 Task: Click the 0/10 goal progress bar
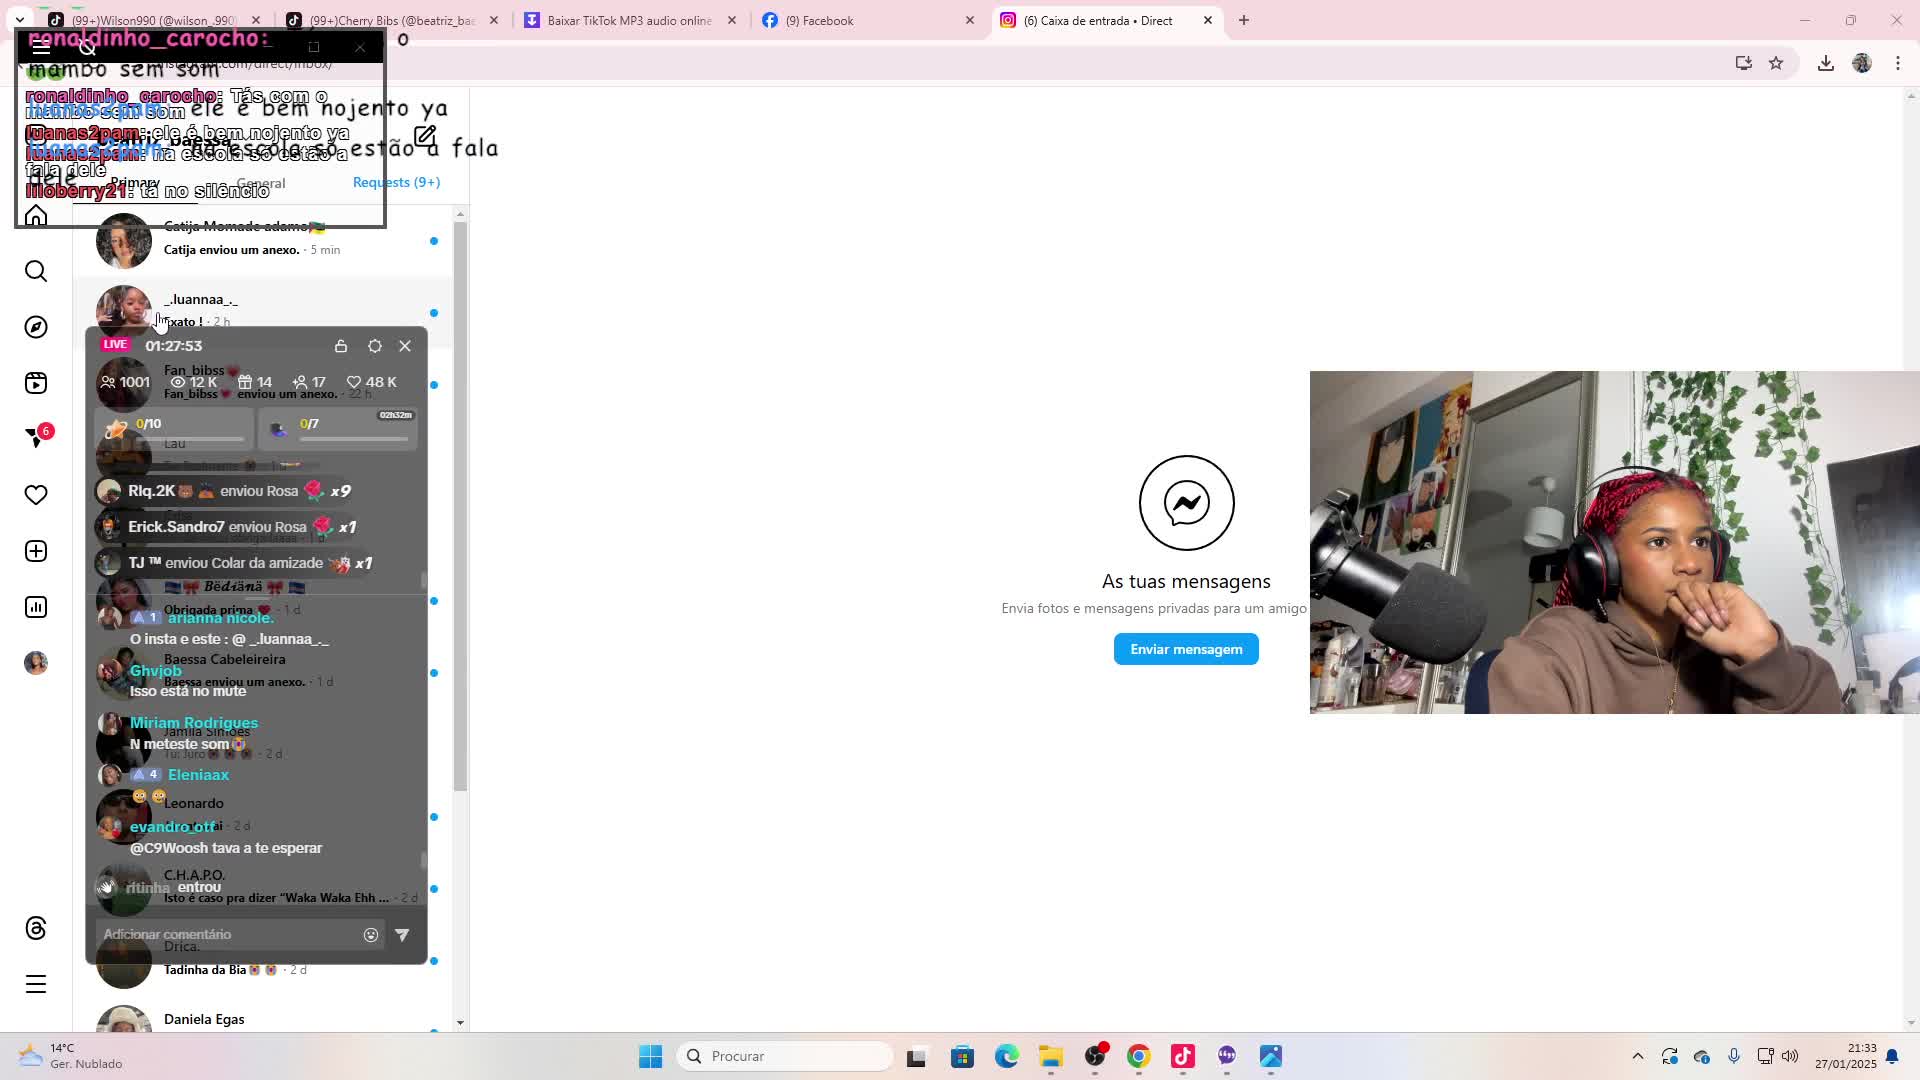(x=175, y=430)
